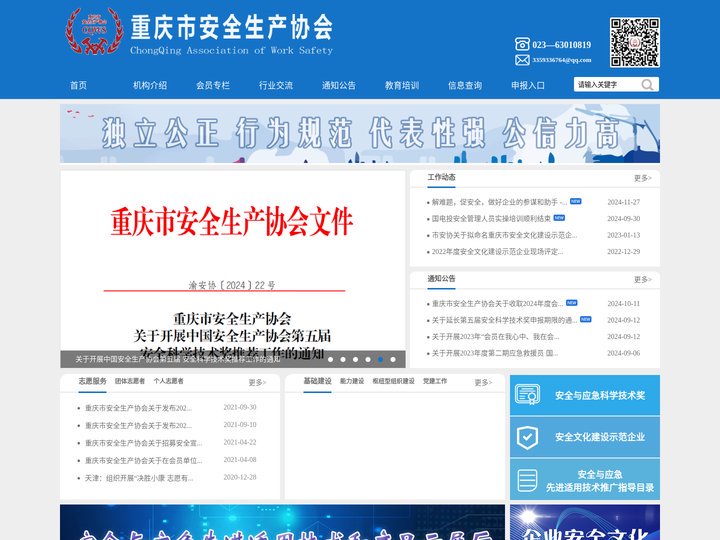Open the 安全文化建设示范企业 button

coord(585,437)
